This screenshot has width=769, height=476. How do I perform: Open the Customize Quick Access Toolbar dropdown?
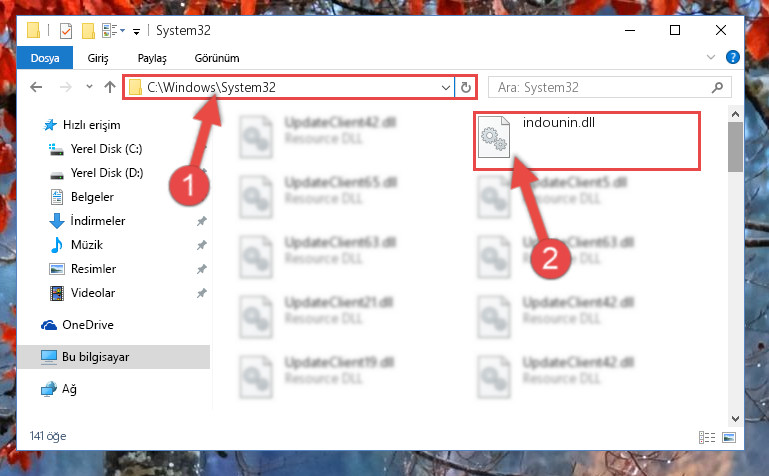point(136,32)
